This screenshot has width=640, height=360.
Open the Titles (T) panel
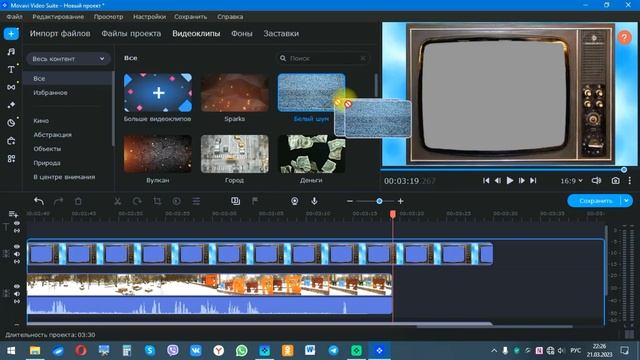pos(11,69)
